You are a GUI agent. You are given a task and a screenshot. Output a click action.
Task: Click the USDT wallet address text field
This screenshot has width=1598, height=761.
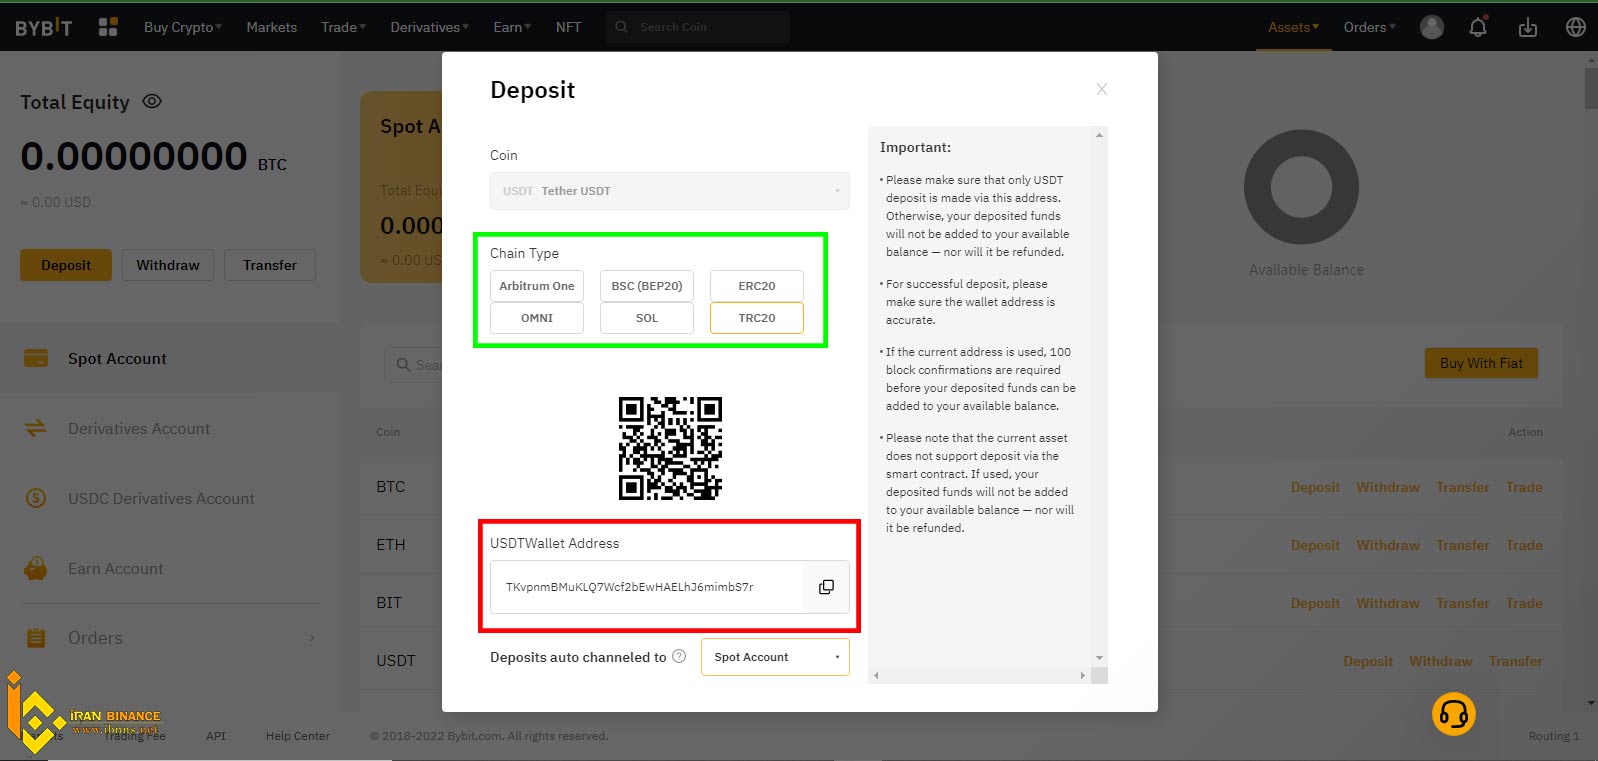(x=647, y=587)
